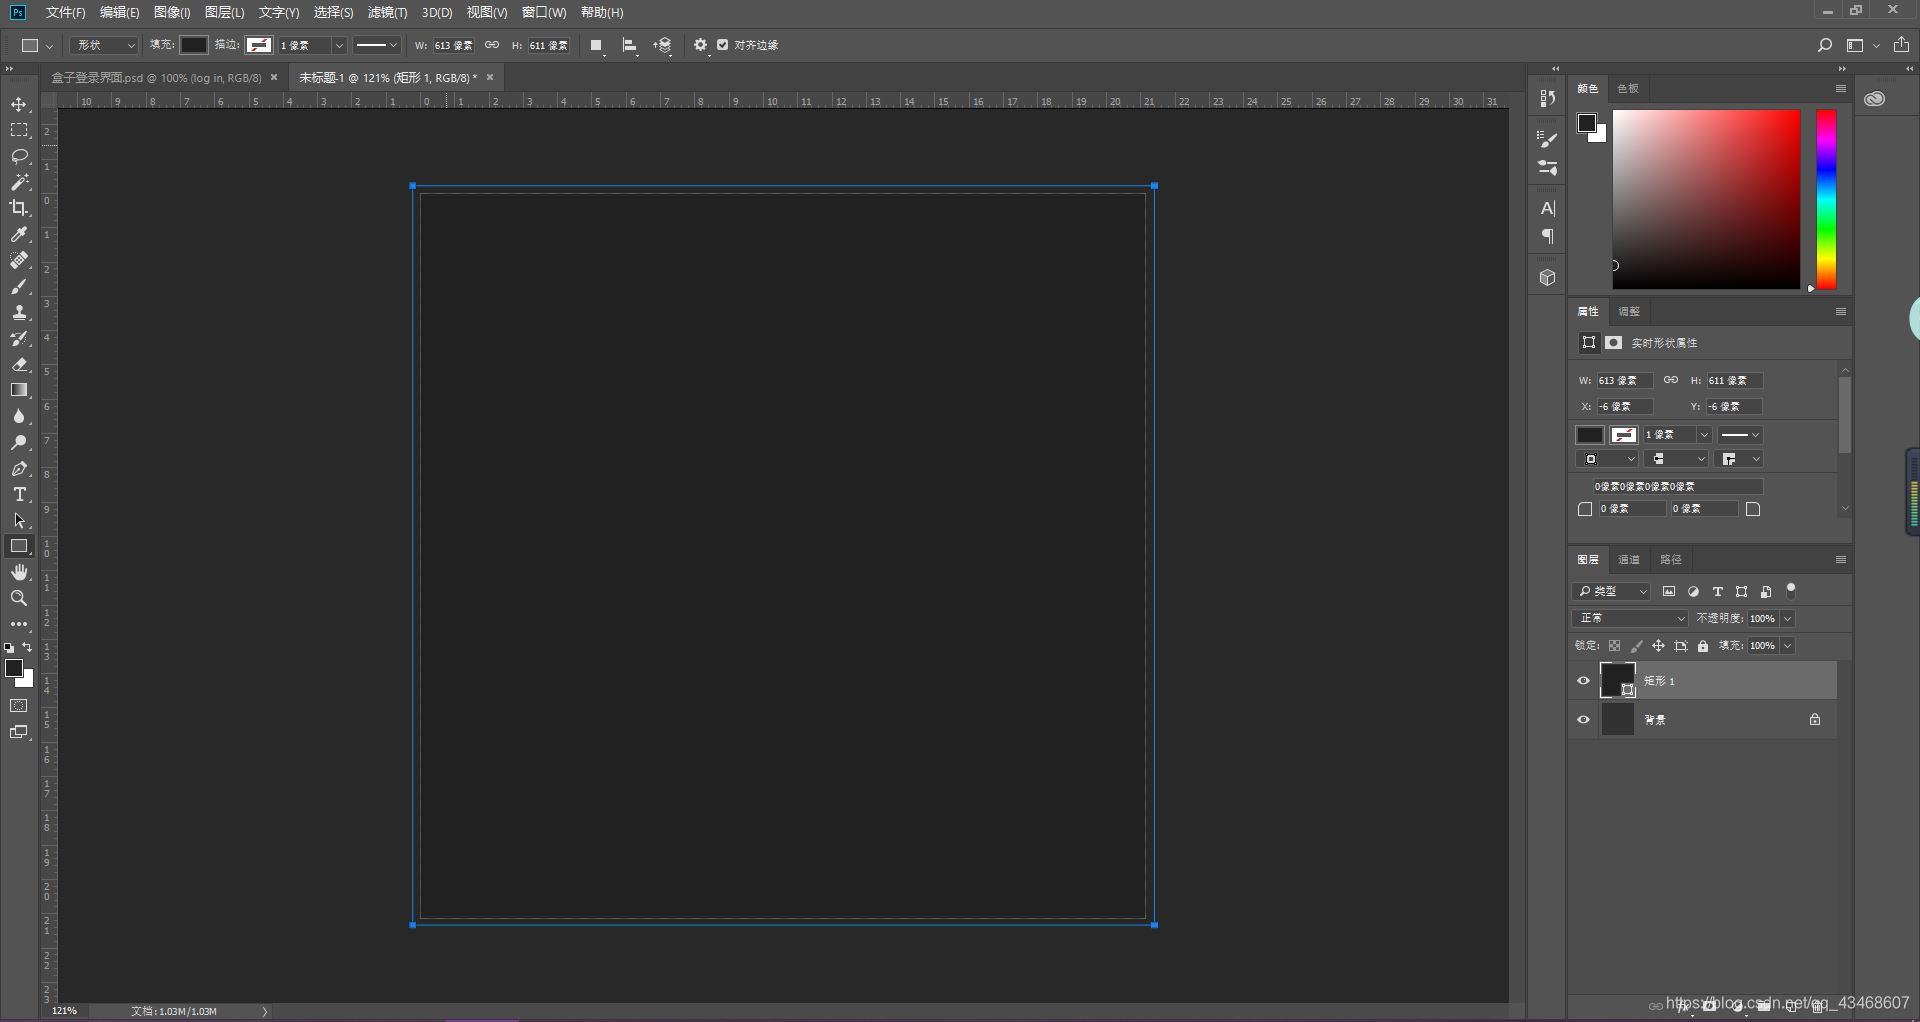This screenshot has height=1022, width=1920.
Task: Open the blend mode 正常 dropdown
Action: point(1630,619)
